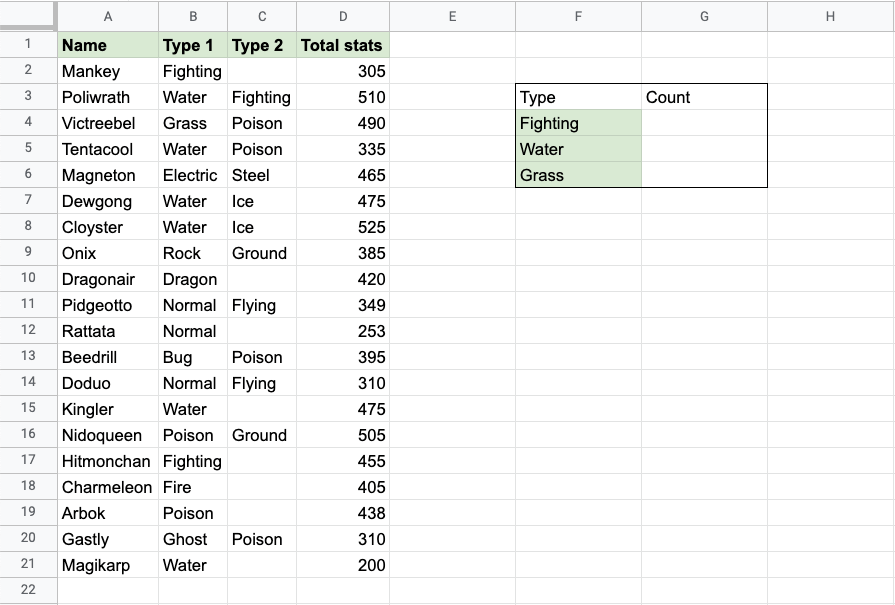Viewport: 895px width, 605px height.
Task: Select the Mankey cell
Action: (108, 71)
